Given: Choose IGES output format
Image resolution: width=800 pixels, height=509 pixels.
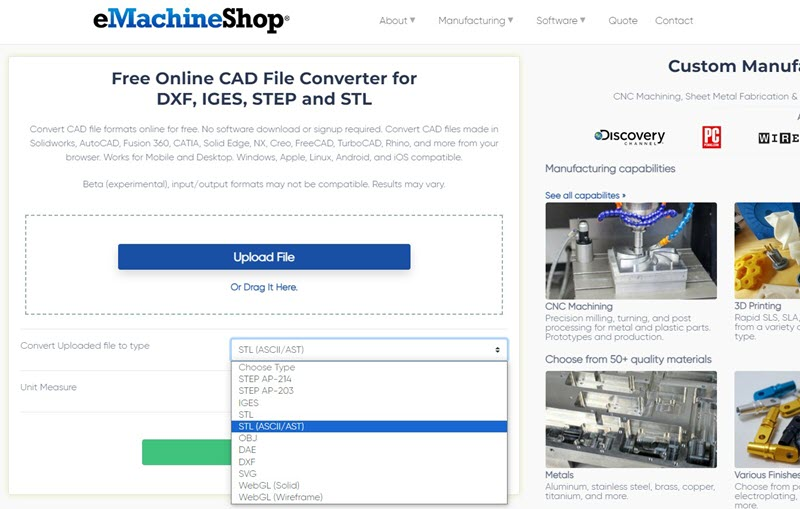Looking at the screenshot, I should pos(249,402).
